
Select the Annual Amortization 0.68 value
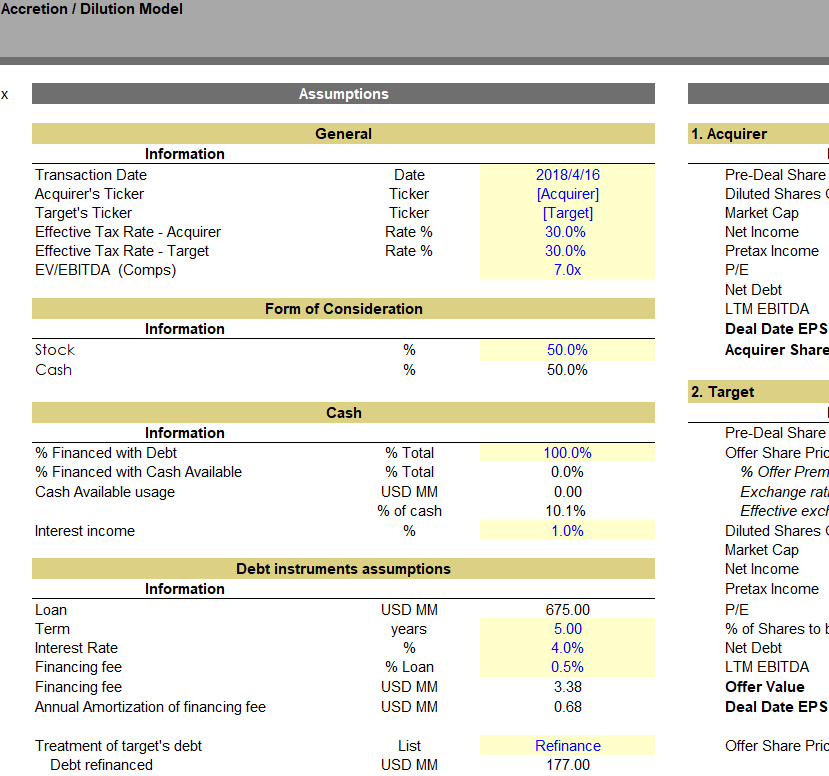[567, 707]
